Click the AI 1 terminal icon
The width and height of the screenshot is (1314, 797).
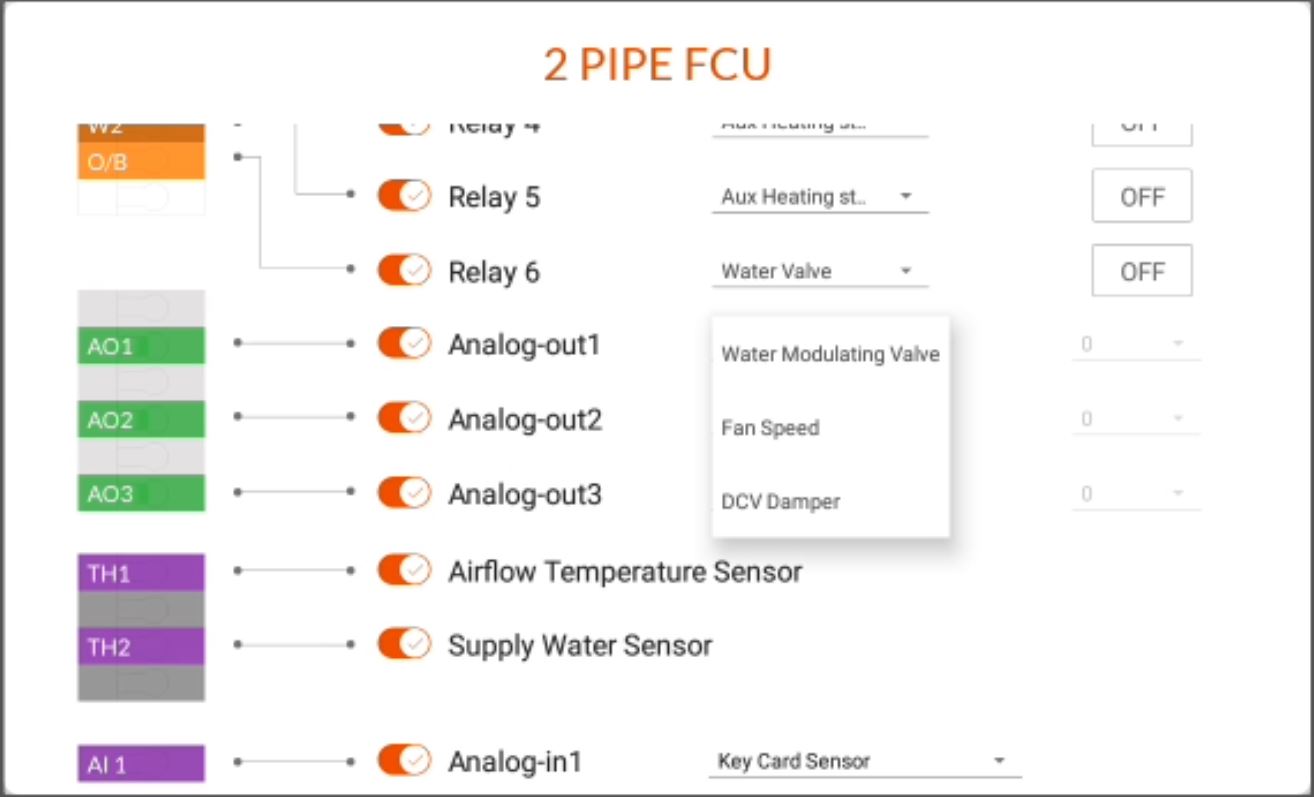(x=141, y=764)
